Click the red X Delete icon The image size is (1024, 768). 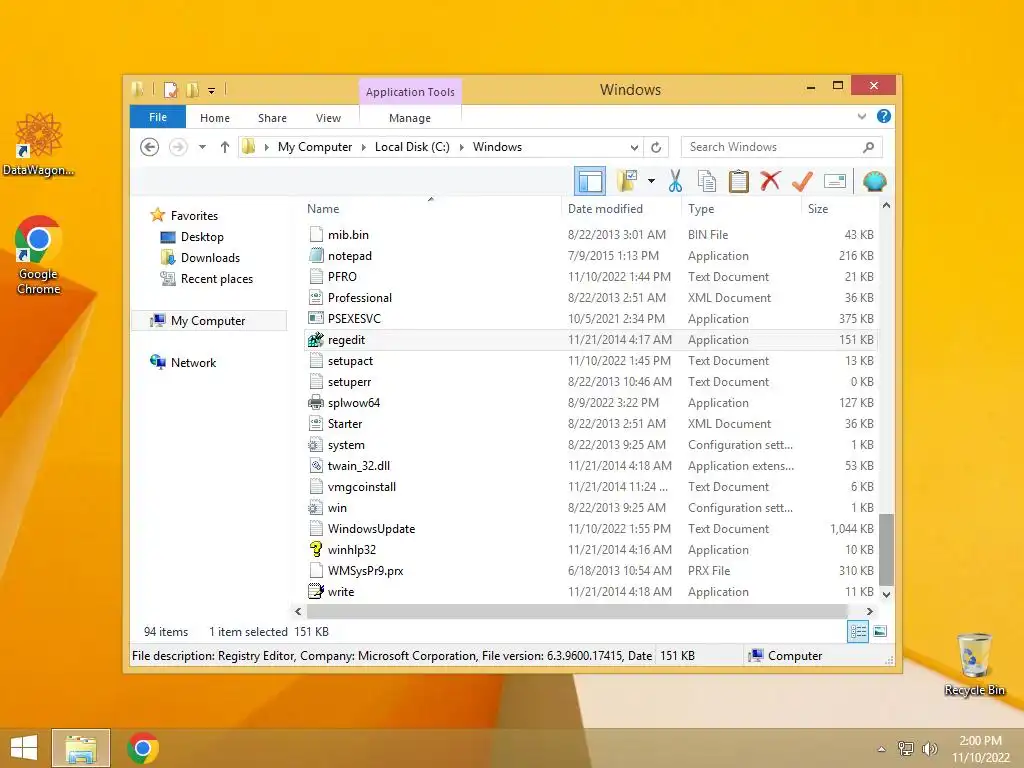(771, 181)
